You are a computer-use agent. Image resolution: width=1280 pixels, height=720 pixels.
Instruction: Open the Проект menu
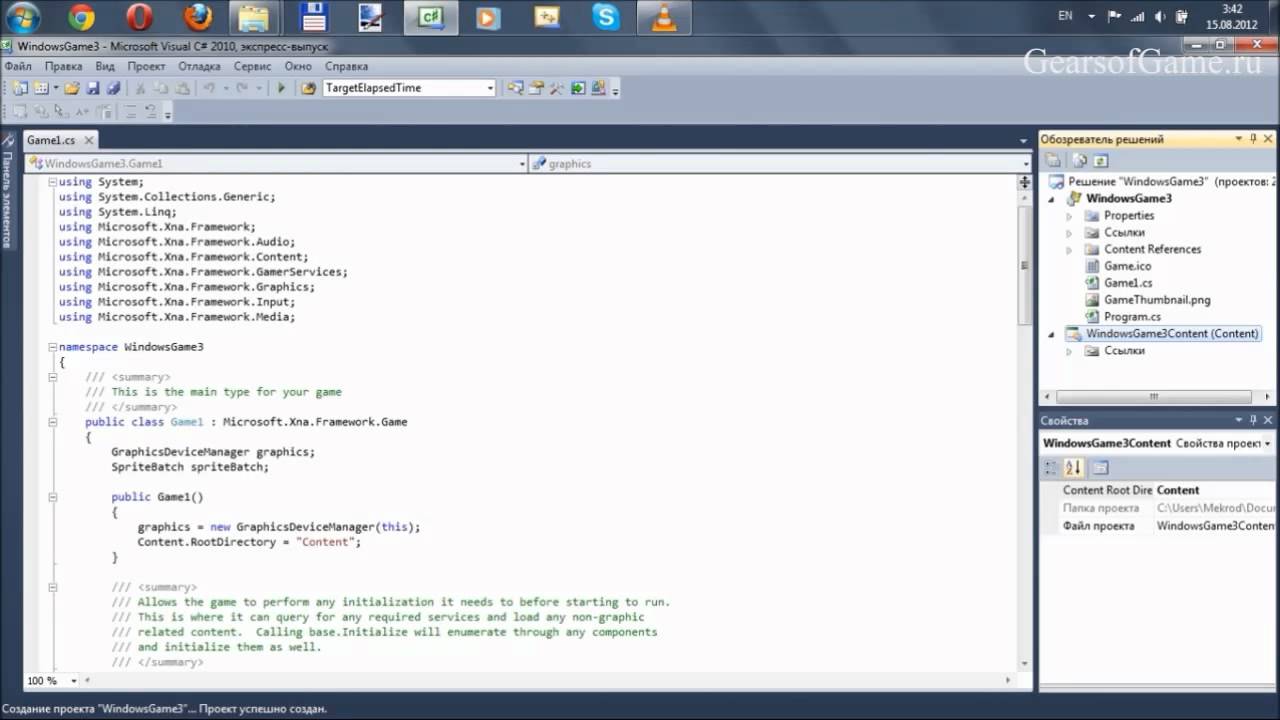tap(147, 66)
